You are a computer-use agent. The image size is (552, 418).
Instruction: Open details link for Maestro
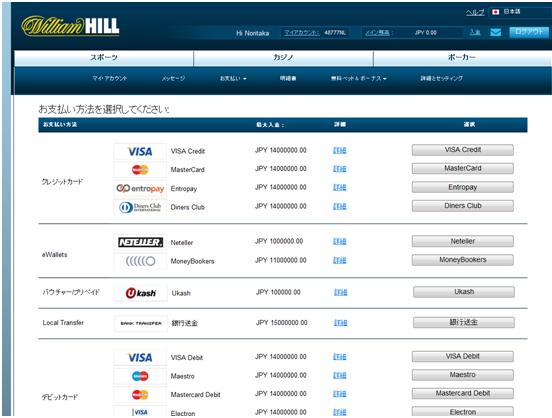pos(340,376)
